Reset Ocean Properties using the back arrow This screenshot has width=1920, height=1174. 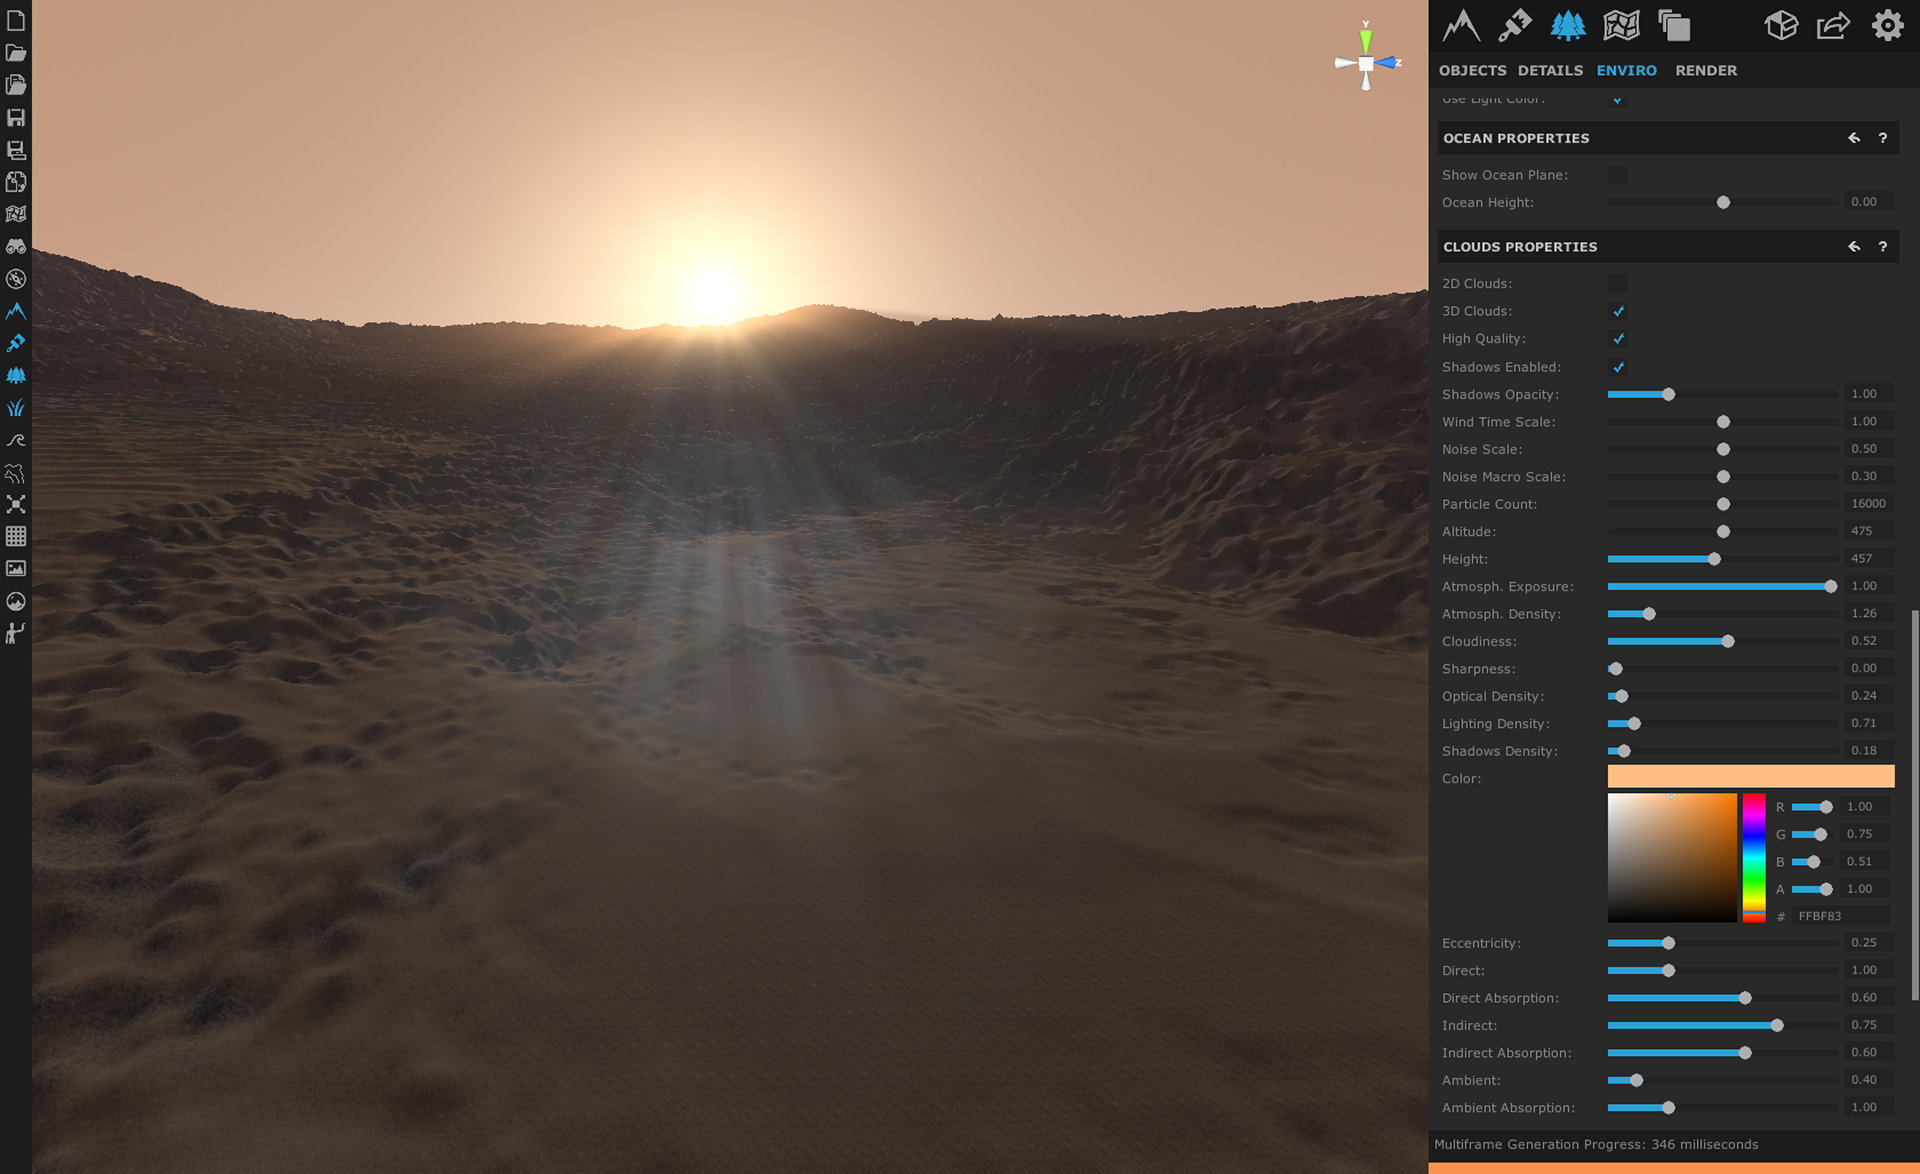(1853, 138)
